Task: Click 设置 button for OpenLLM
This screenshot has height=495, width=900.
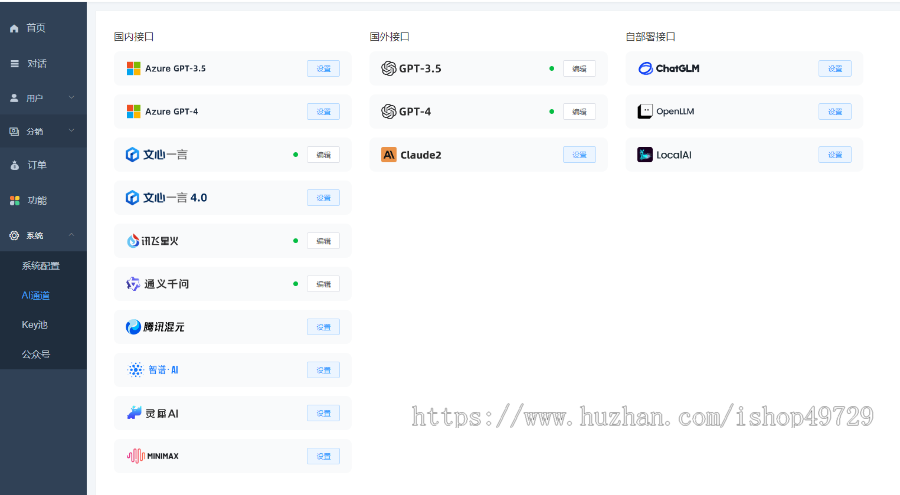Action: click(x=835, y=111)
